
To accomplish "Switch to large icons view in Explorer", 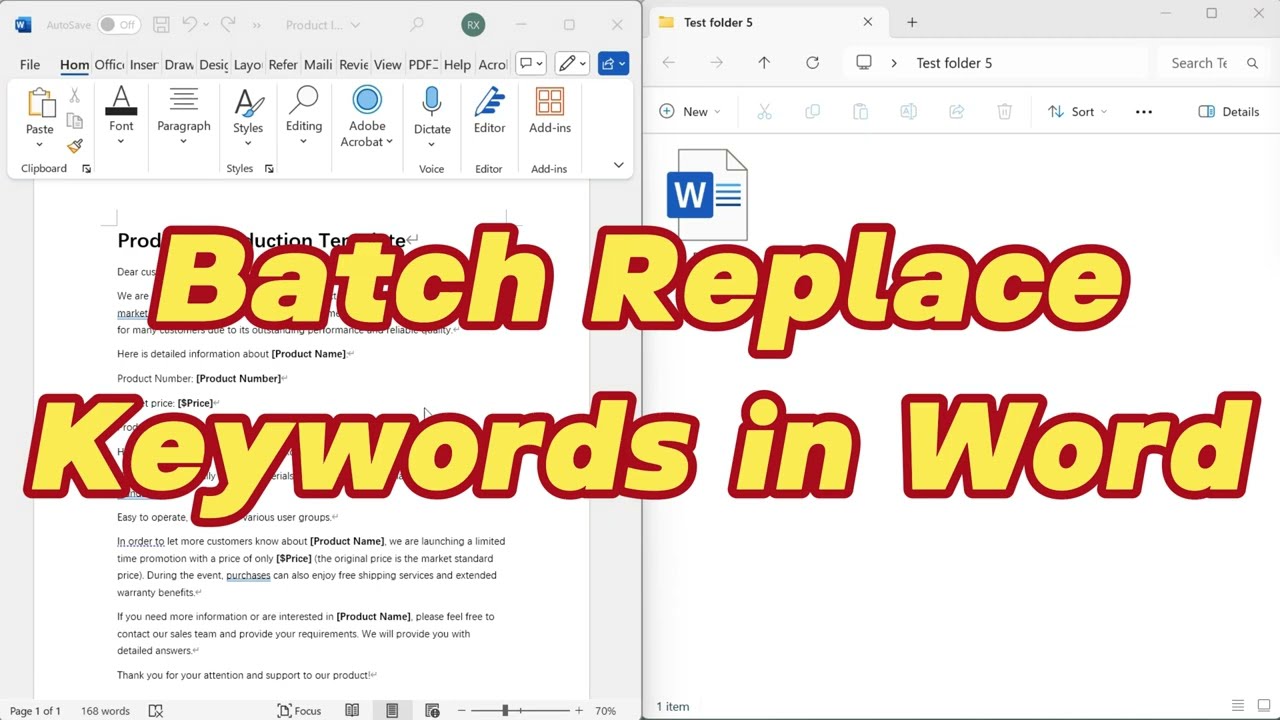I will 1262,706.
